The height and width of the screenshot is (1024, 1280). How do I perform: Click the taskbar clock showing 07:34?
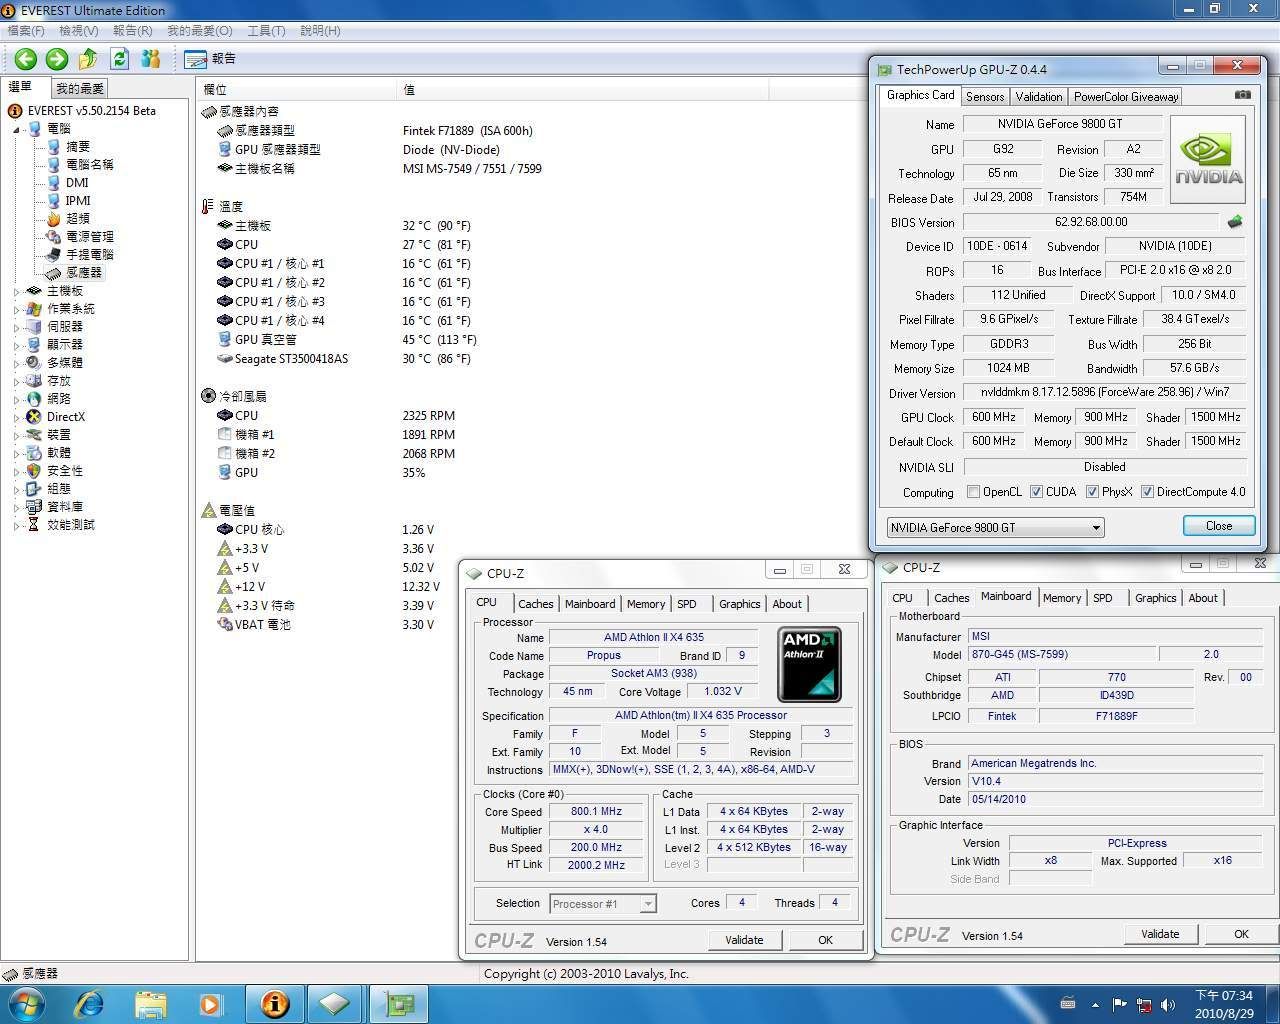tap(1224, 1004)
